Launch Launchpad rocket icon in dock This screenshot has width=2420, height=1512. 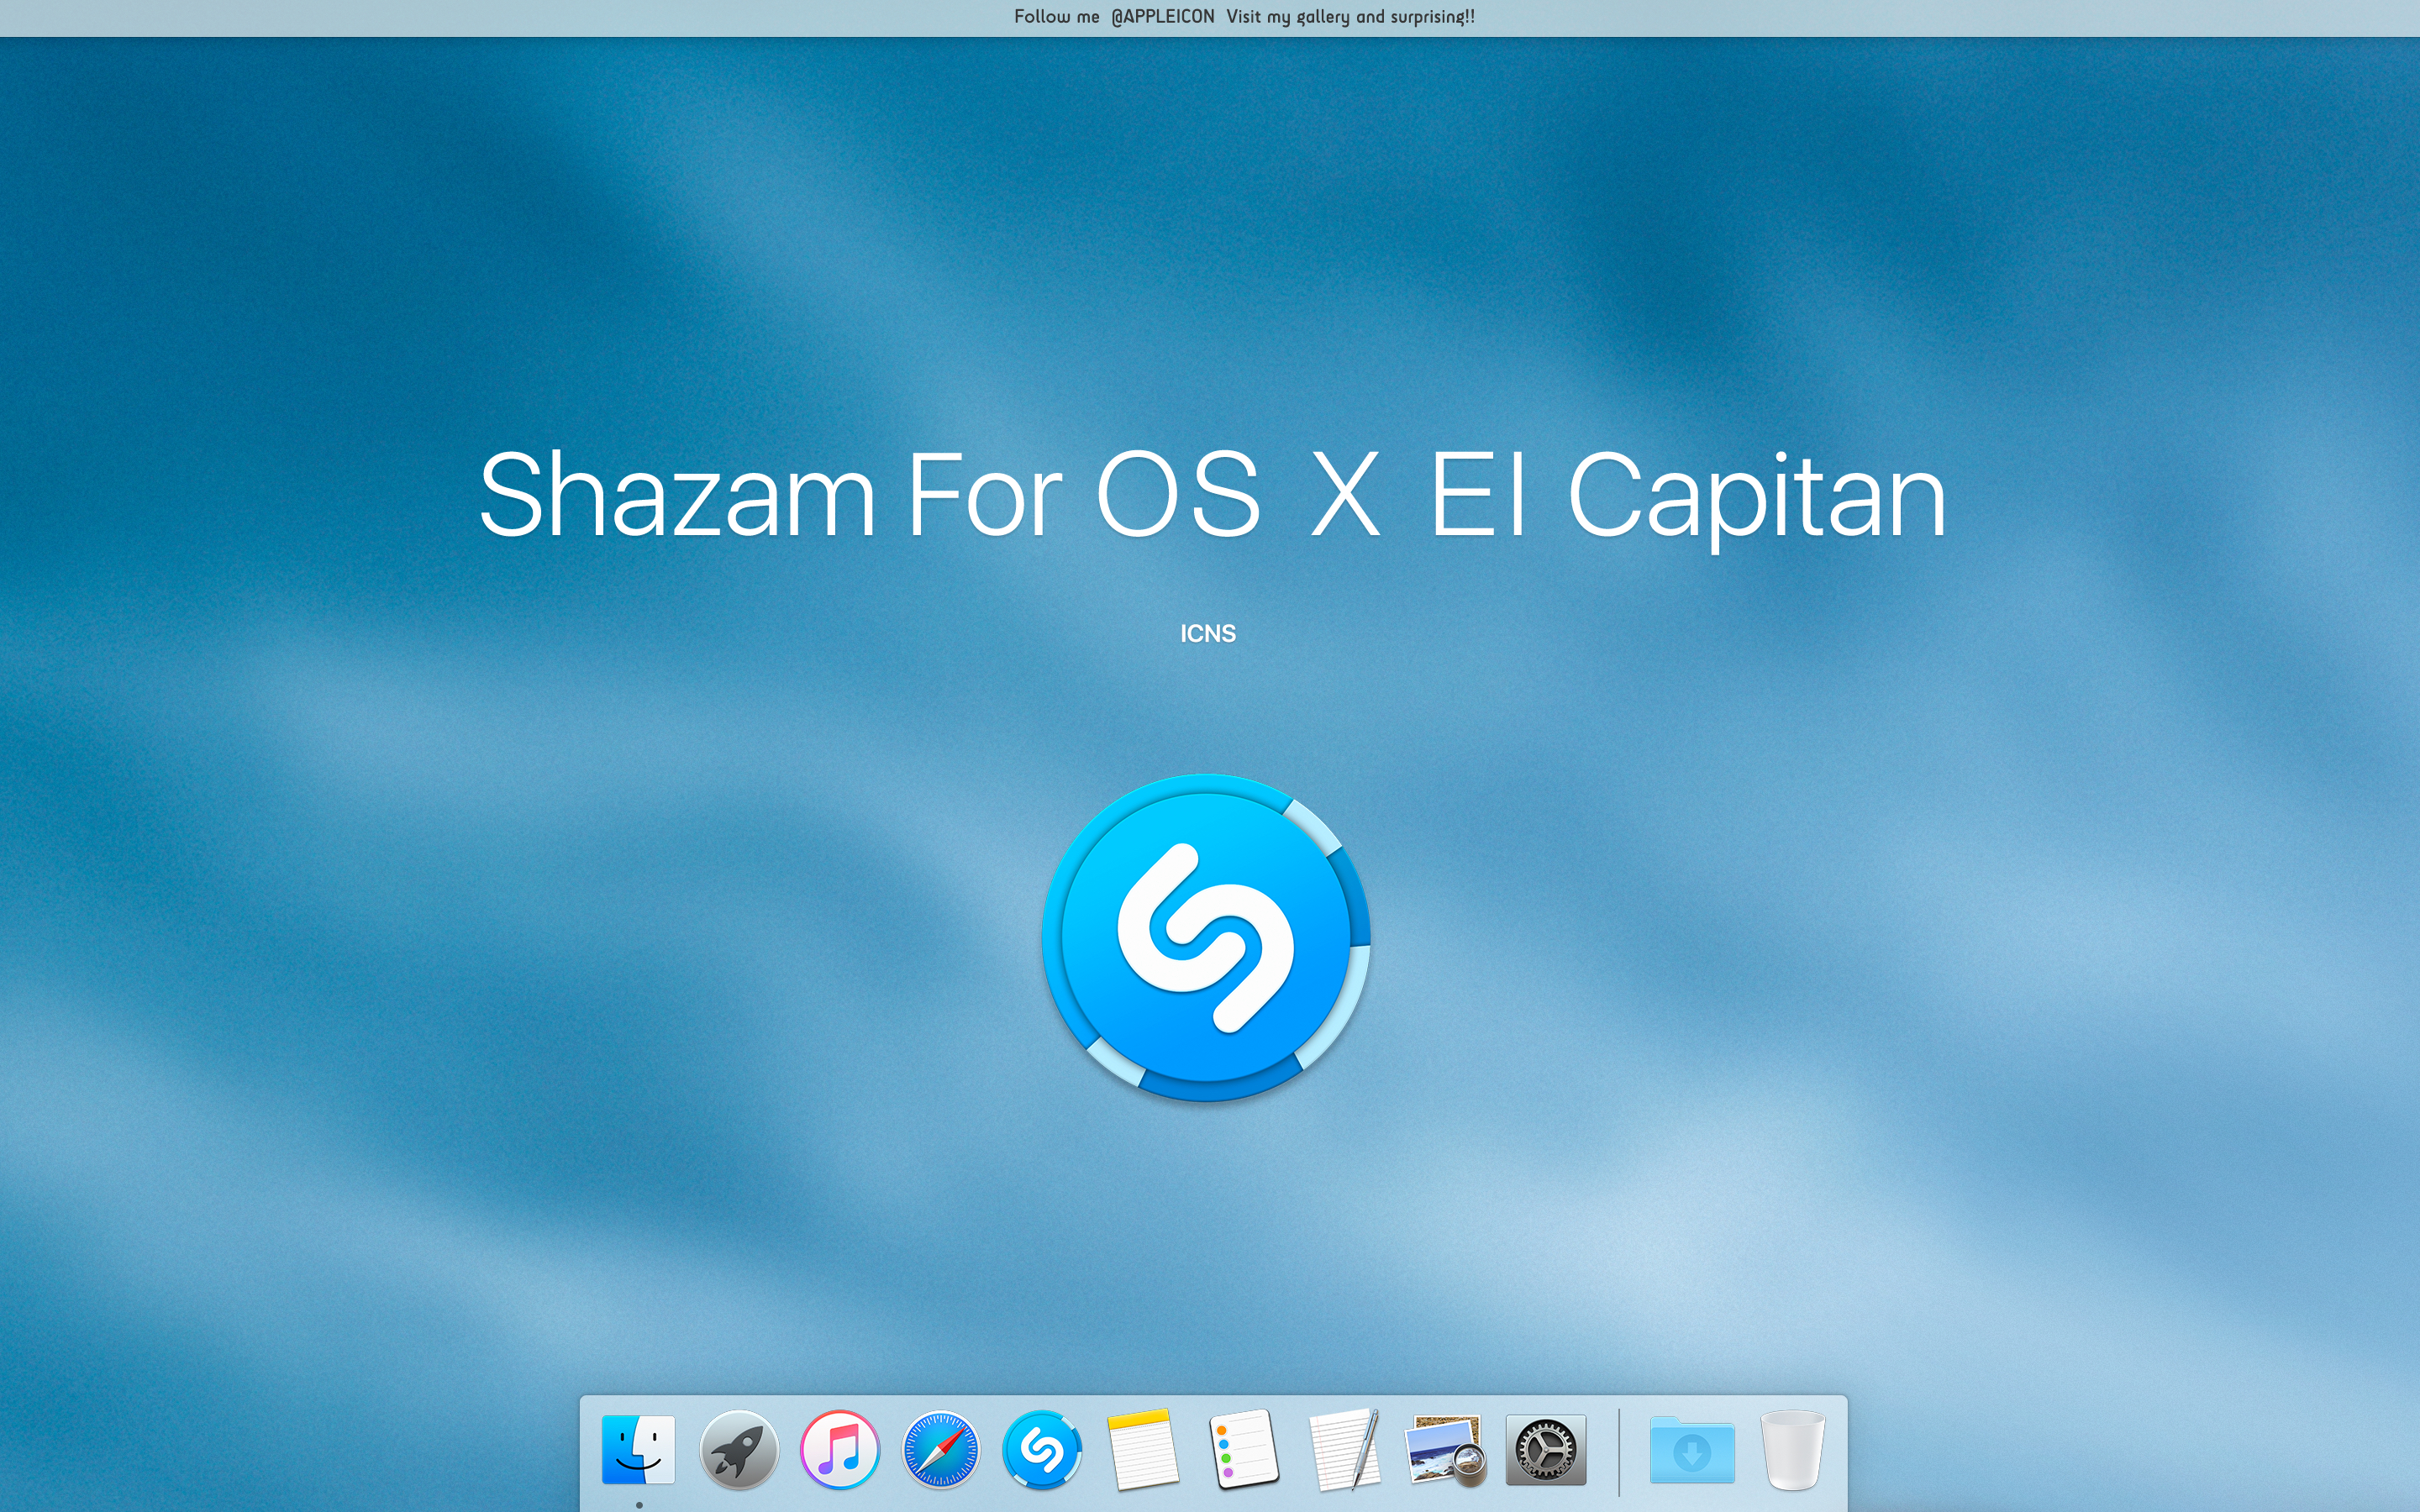pos(739,1450)
